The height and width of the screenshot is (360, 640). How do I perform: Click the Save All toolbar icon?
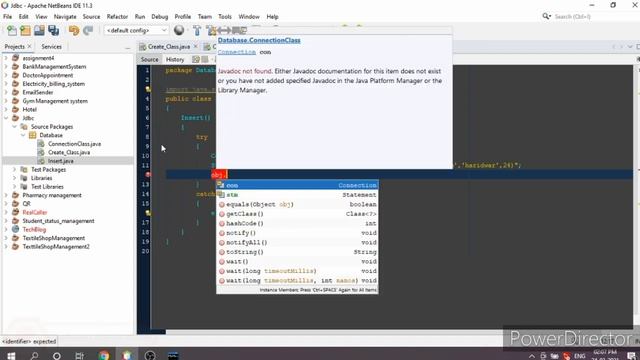(x=53, y=30)
